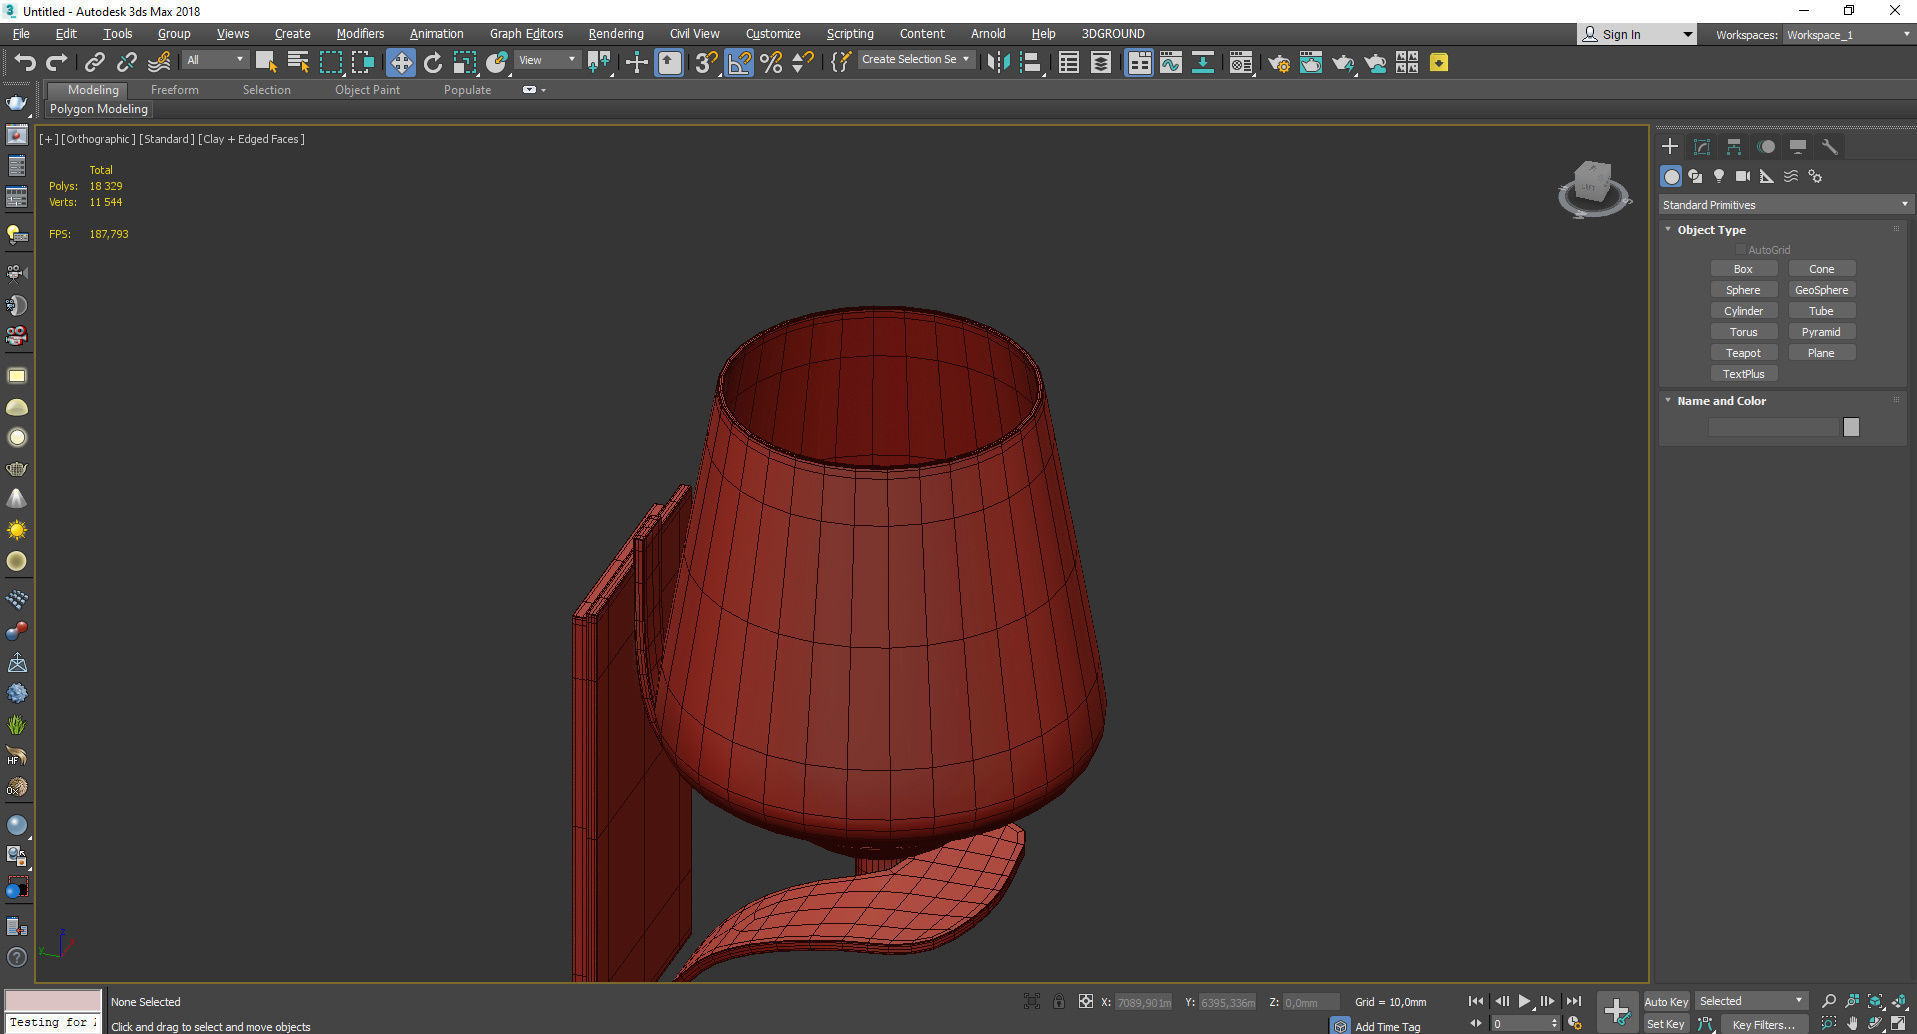This screenshot has height=1034, width=1917.
Task: Open the View reference coordinate dropdown
Action: pyautogui.click(x=546, y=60)
